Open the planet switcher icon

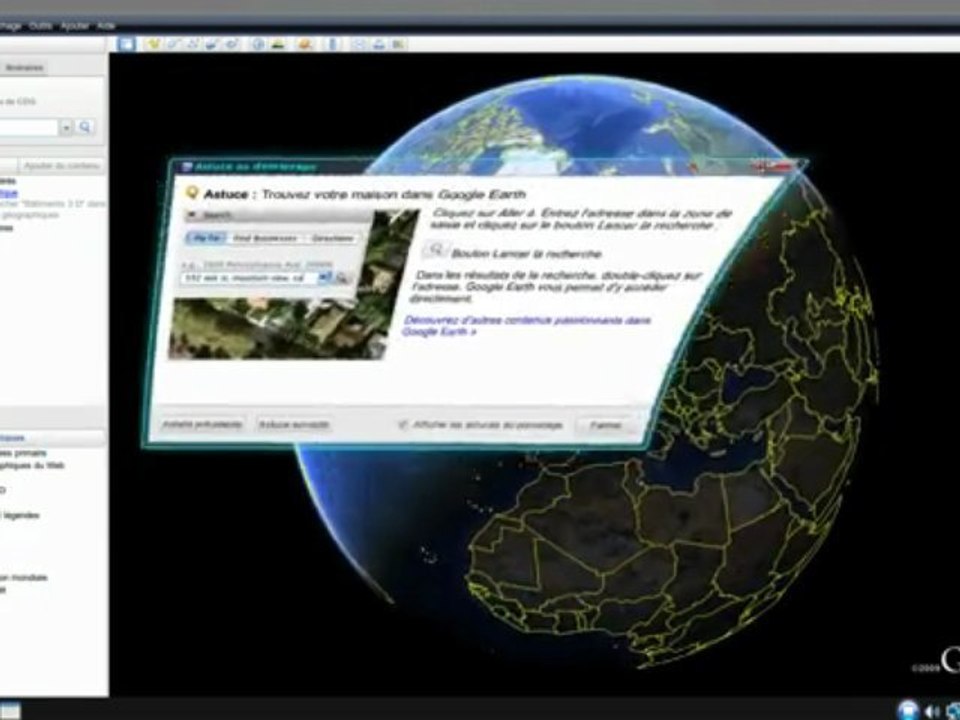point(305,44)
